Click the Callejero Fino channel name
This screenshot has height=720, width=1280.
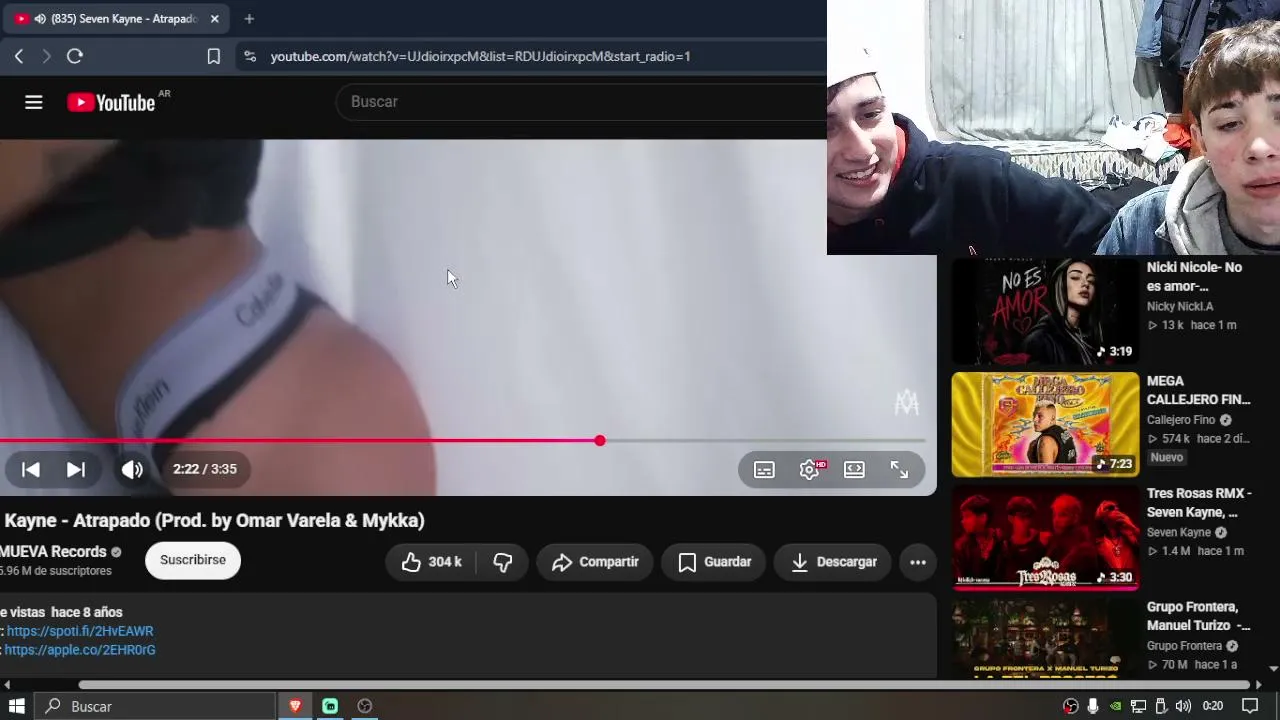[x=1181, y=420]
